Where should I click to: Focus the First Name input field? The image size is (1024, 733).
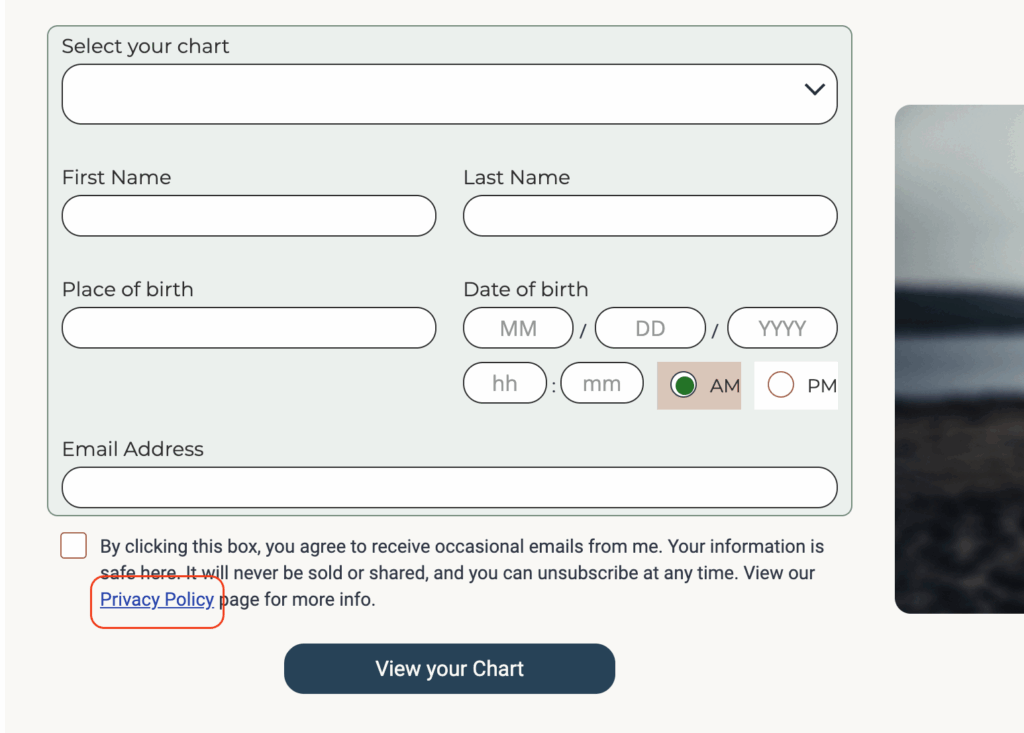[x=249, y=216]
